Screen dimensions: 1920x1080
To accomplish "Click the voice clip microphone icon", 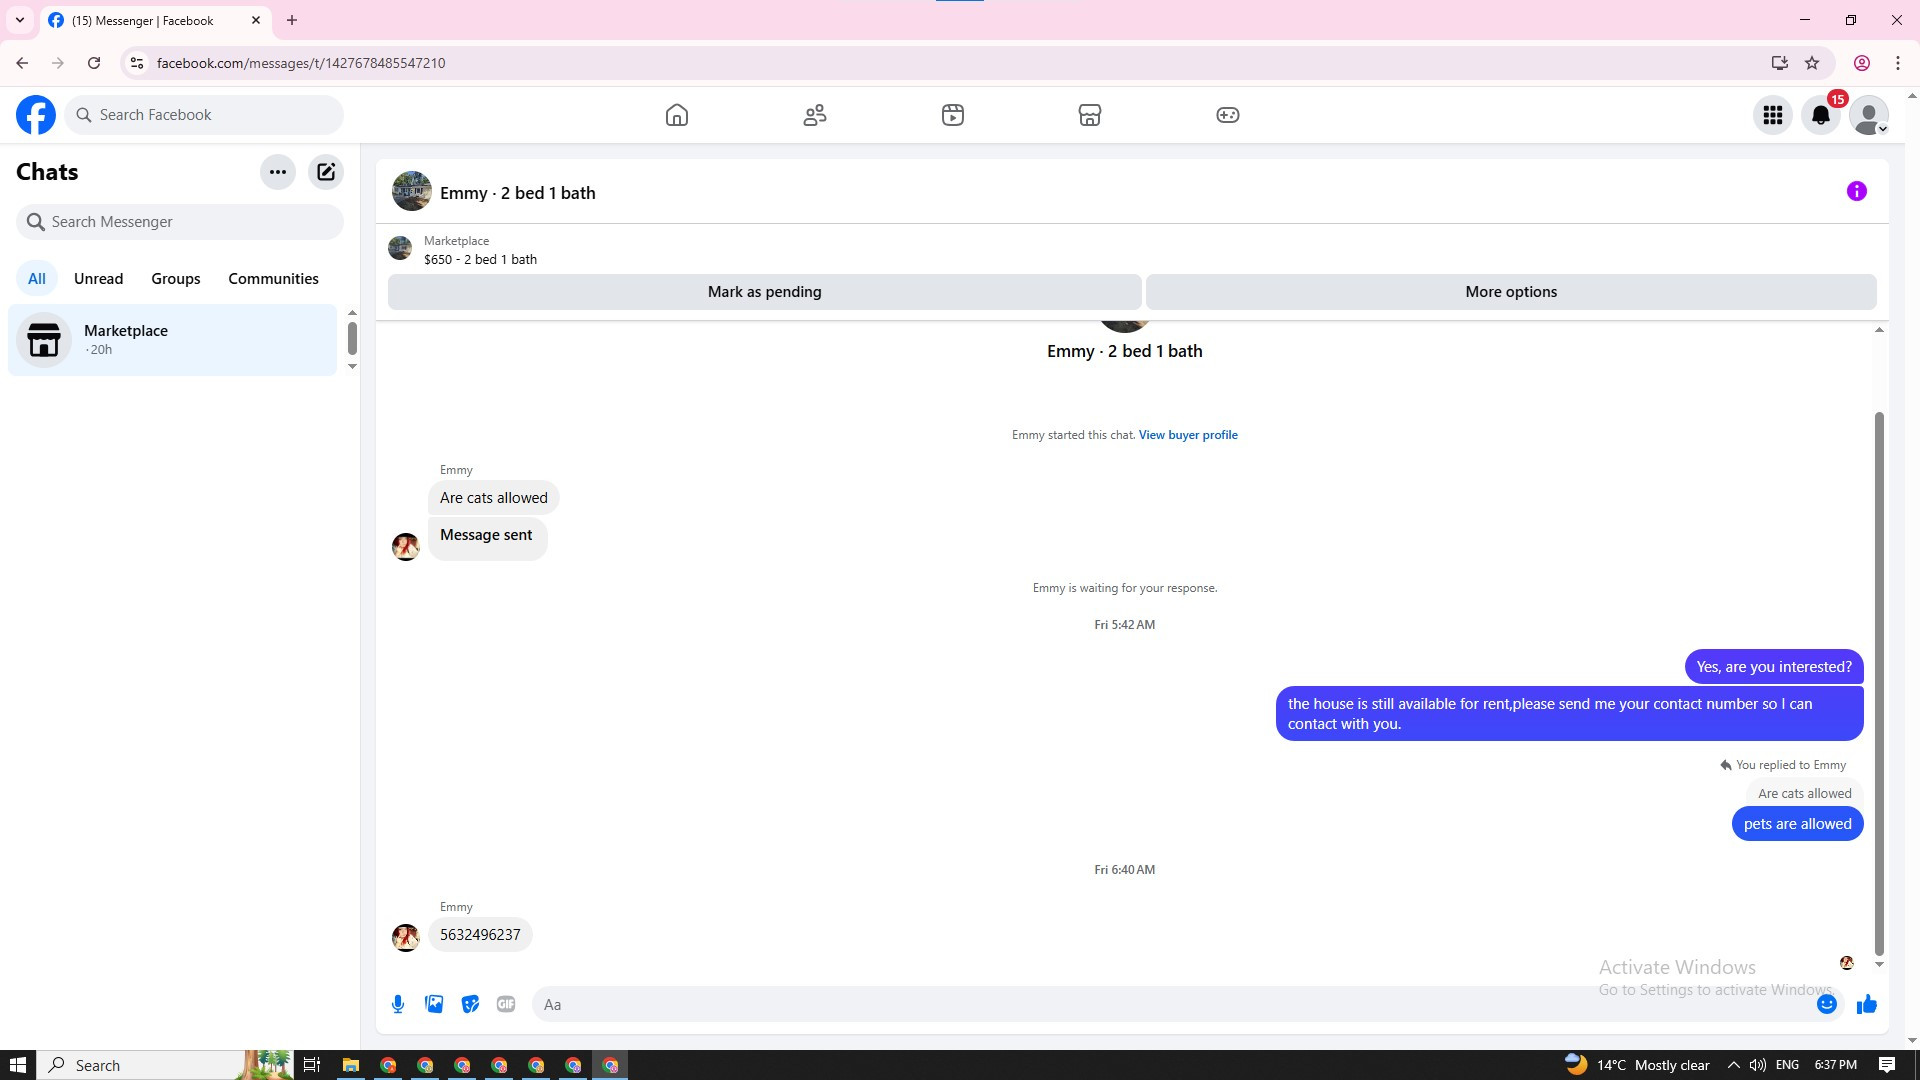I will (398, 1004).
